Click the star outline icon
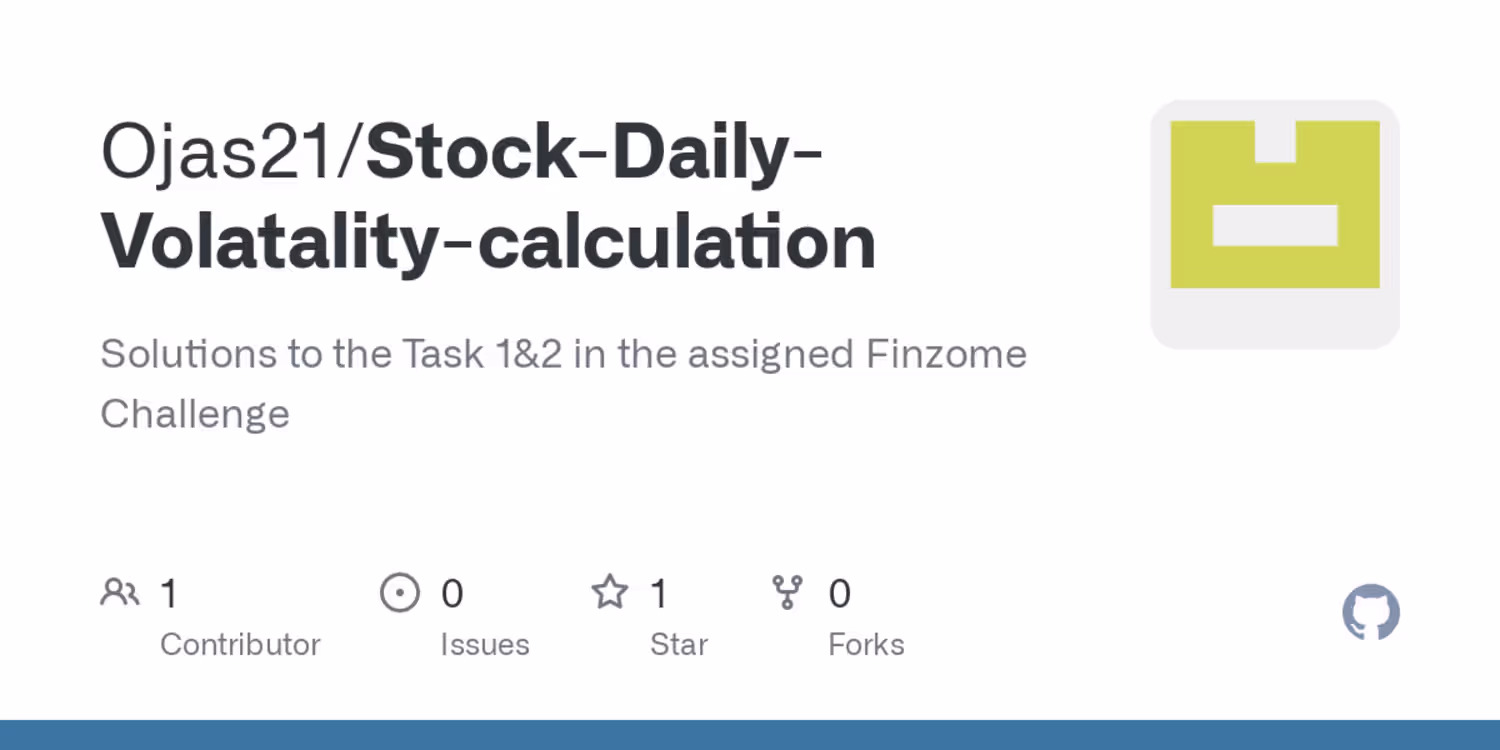Screen dimensions: 1500x750 coord(609,593)
